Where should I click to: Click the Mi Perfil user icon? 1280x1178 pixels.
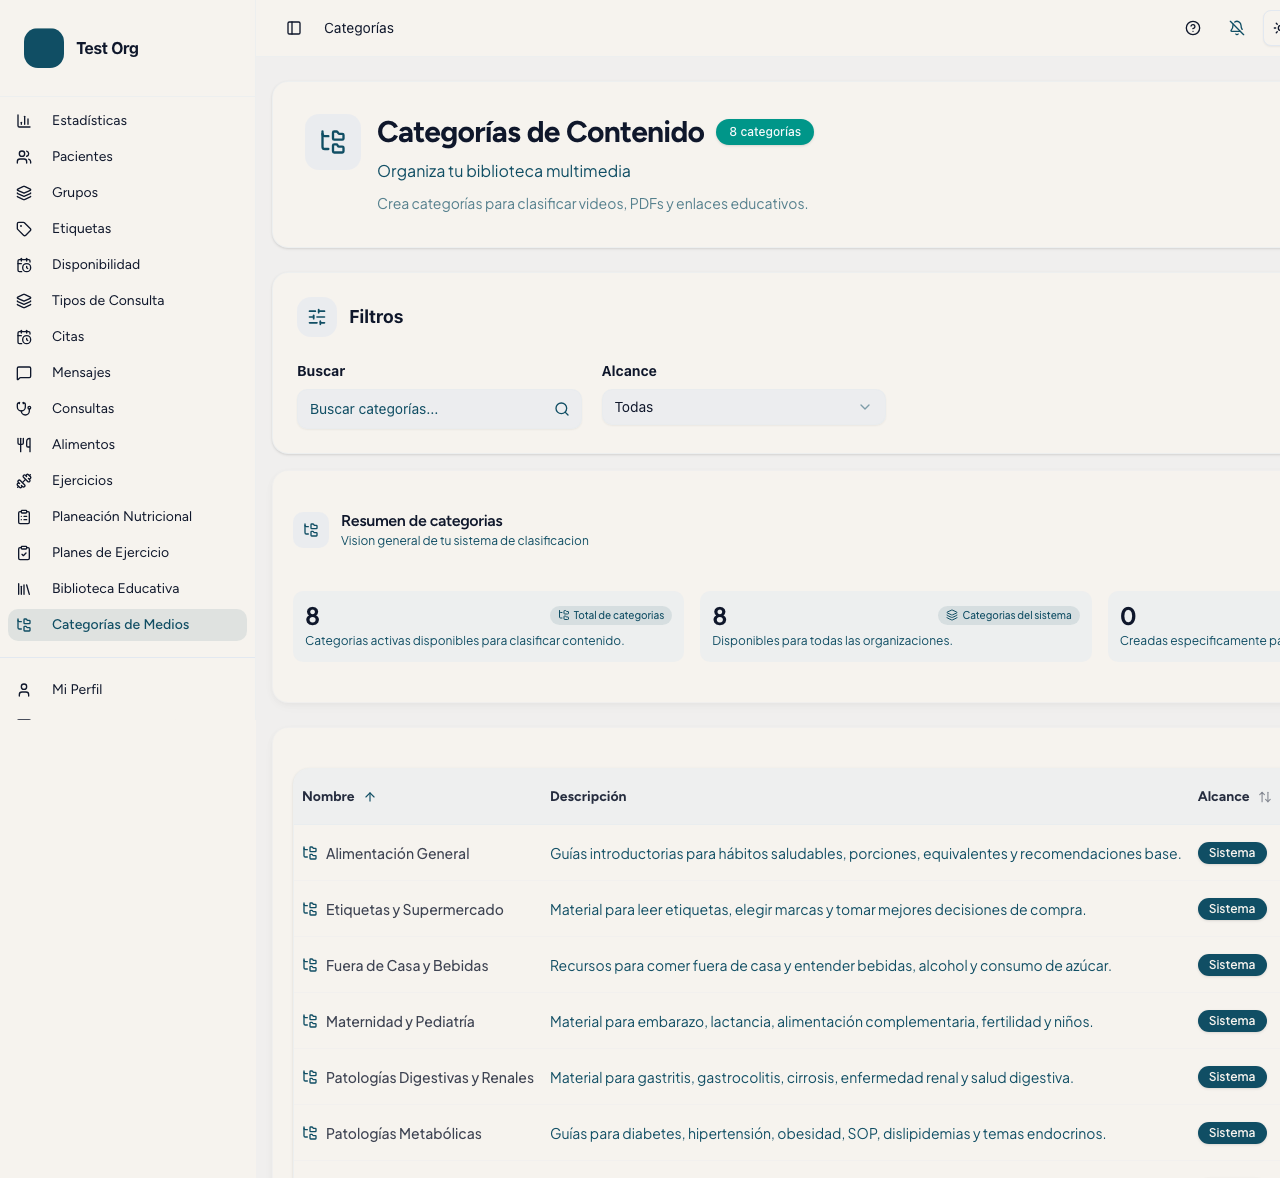24,689
